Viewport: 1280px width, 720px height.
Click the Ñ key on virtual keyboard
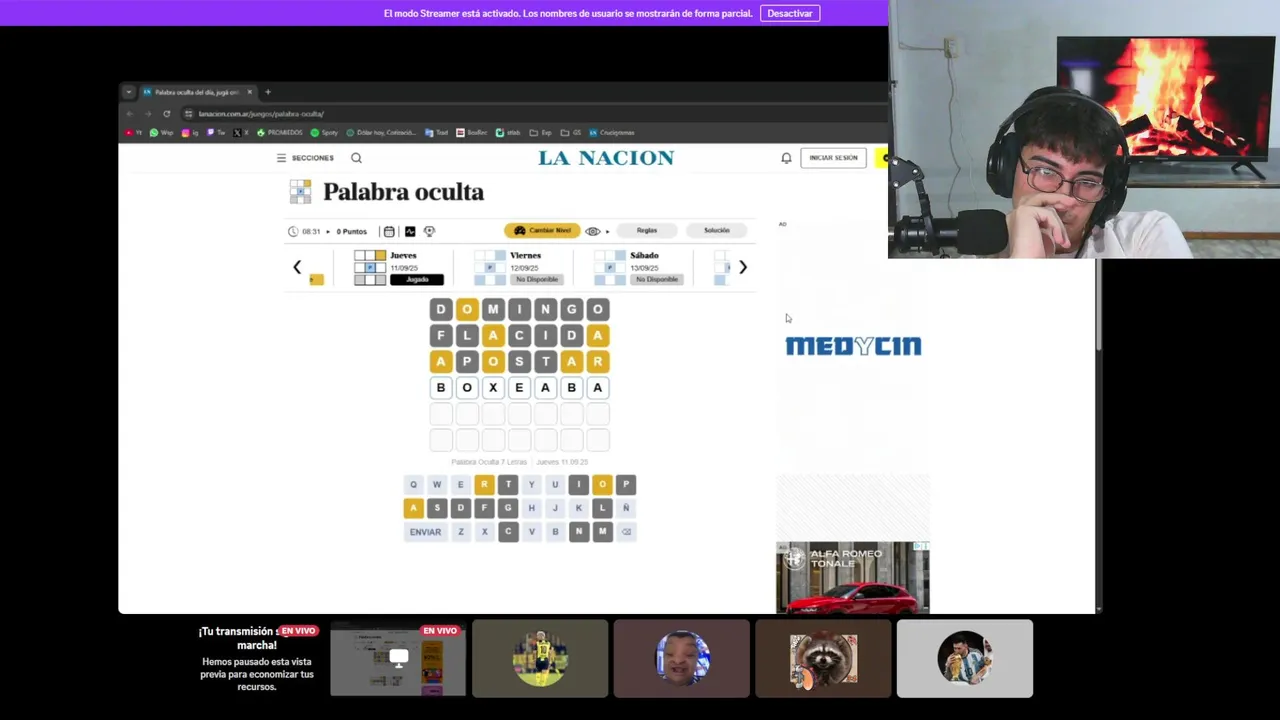pyautogui.click(x=626, y=508)
